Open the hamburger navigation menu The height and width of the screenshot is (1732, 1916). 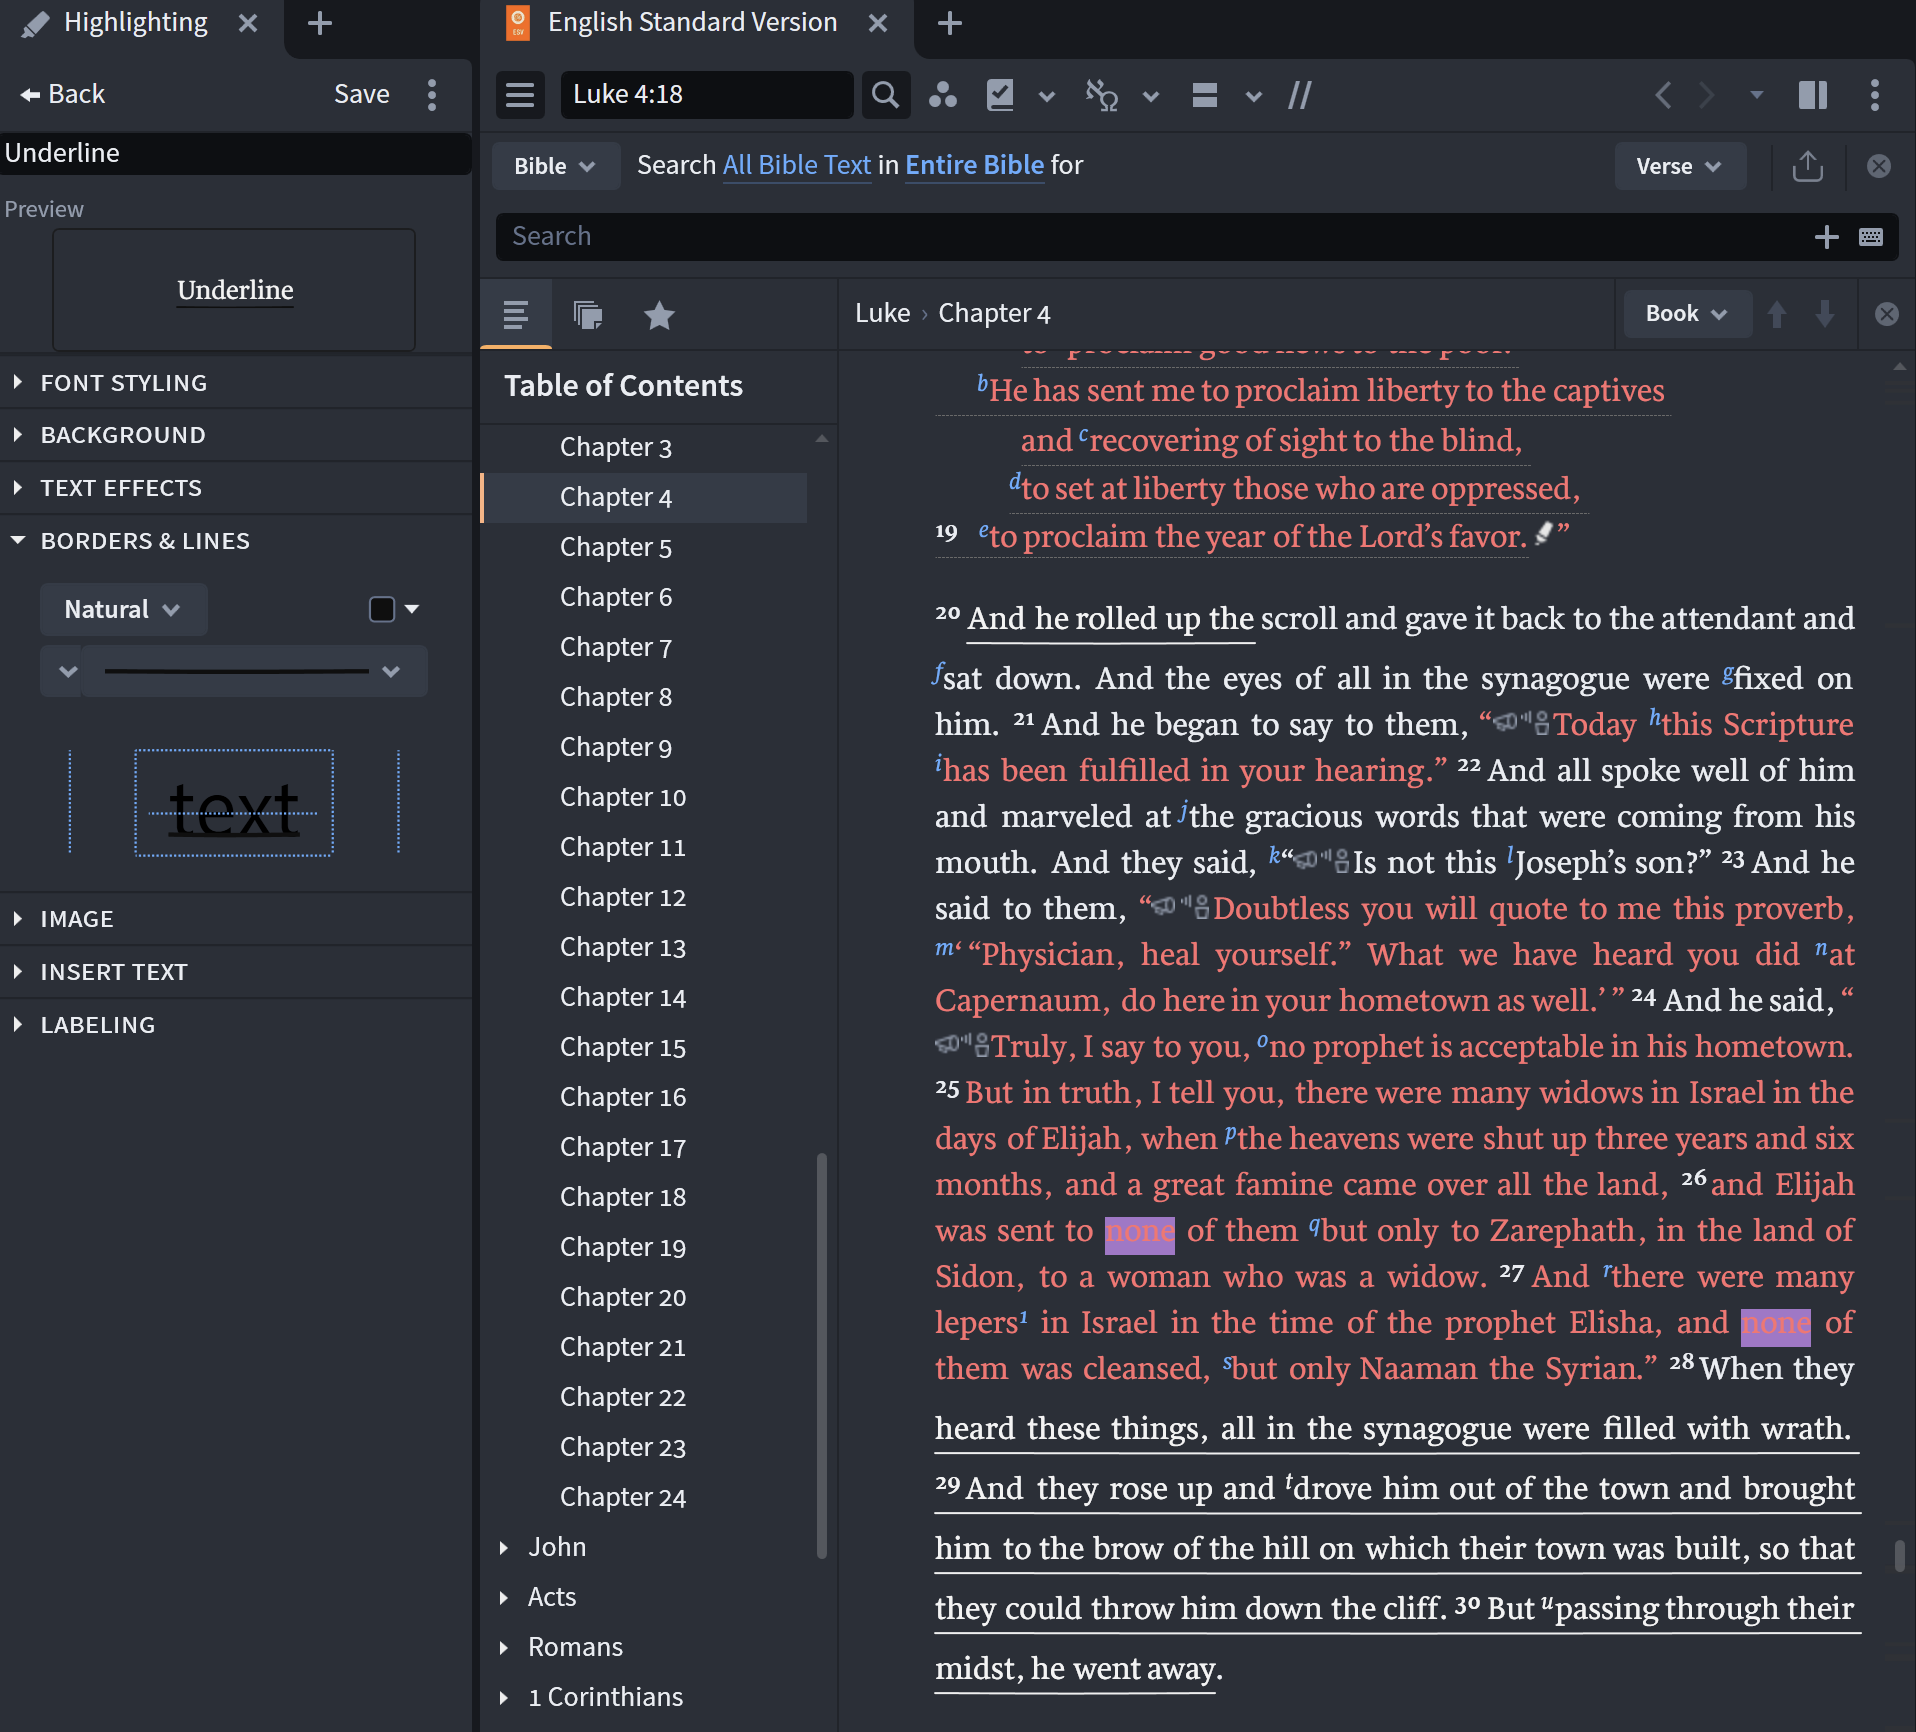pyautogui.click(x=520, y=95)
